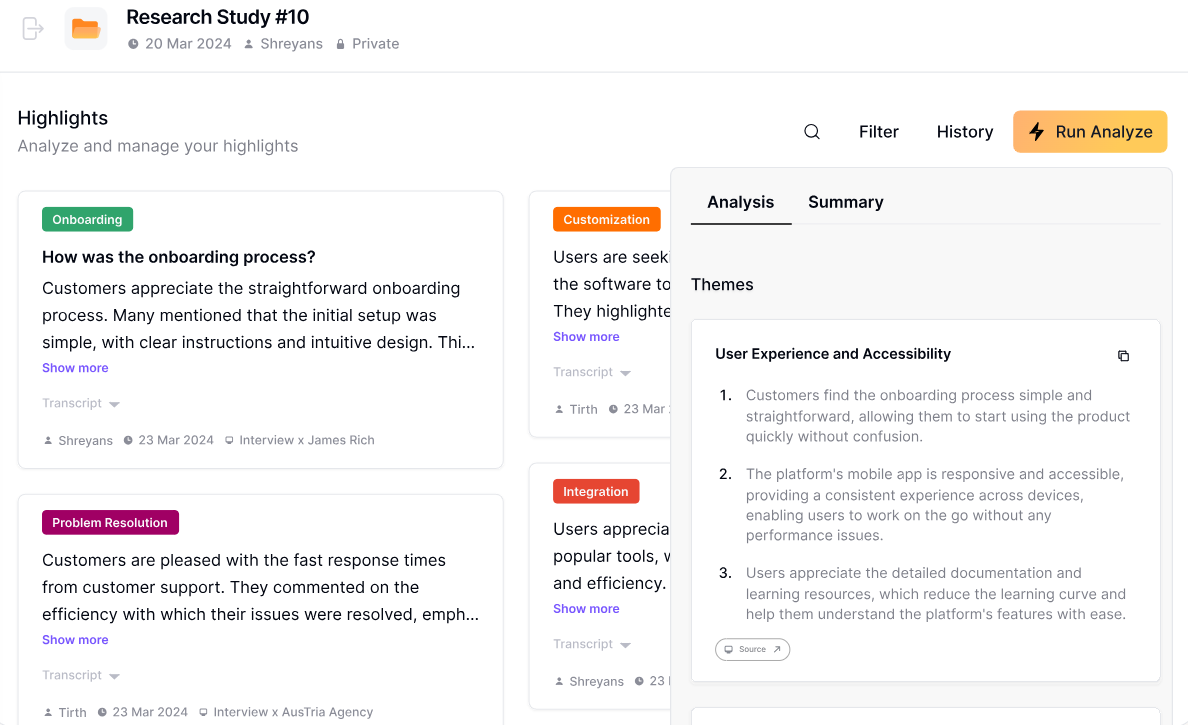Run Analyze on highlights
Image resolution: width=1188 pixels, height=725 pixels.
(x=1090, y=132)
